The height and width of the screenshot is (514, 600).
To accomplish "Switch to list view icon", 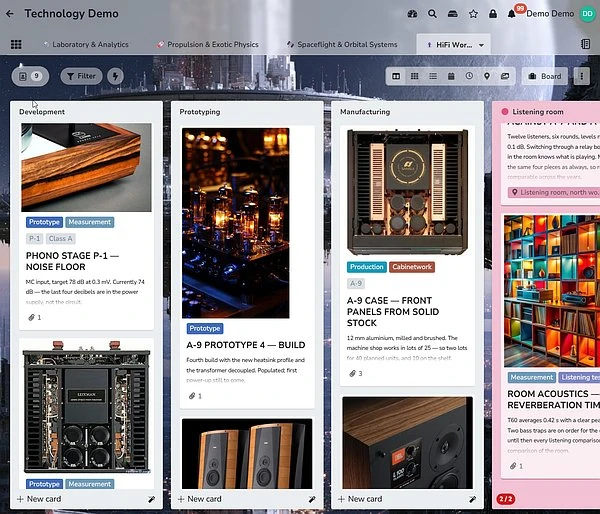I will 433,76.
